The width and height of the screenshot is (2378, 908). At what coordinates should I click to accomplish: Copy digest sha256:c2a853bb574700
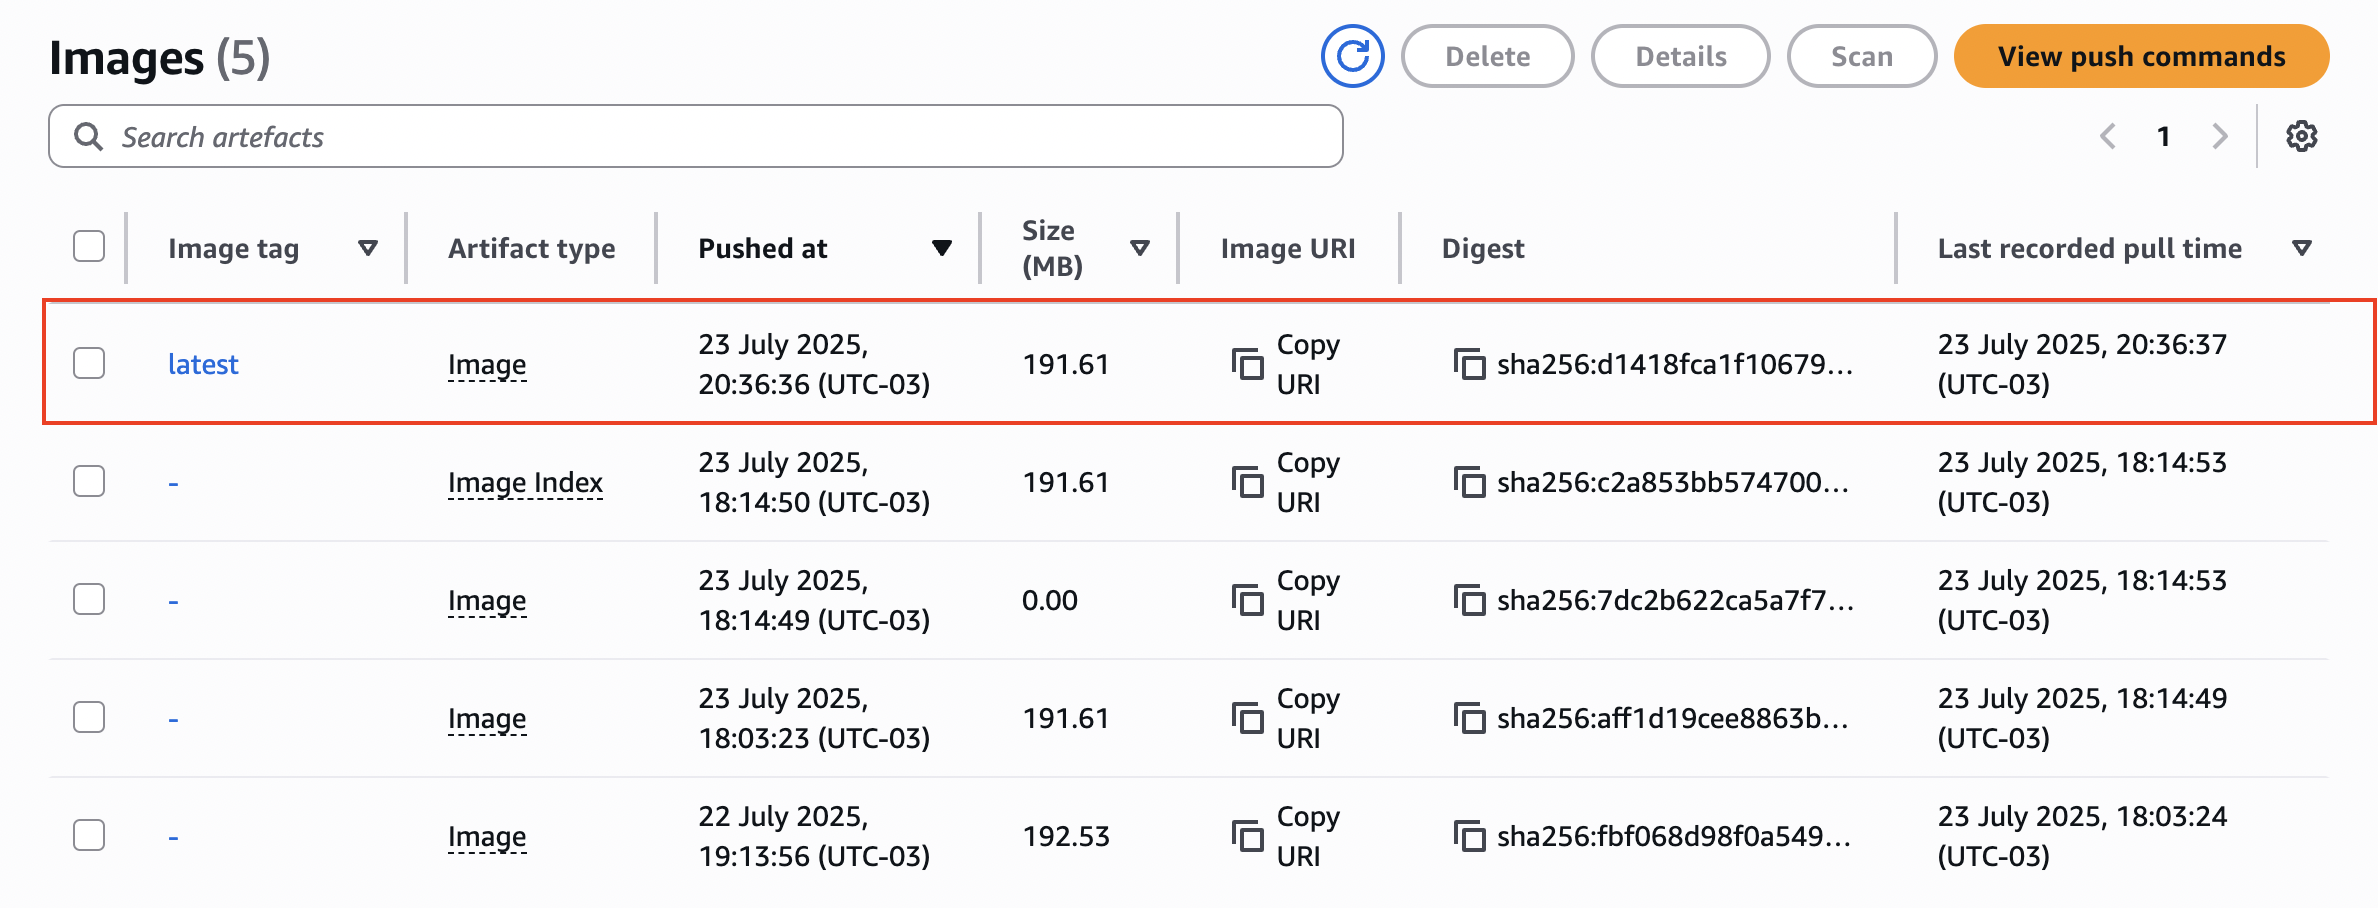coord(1468,482)
